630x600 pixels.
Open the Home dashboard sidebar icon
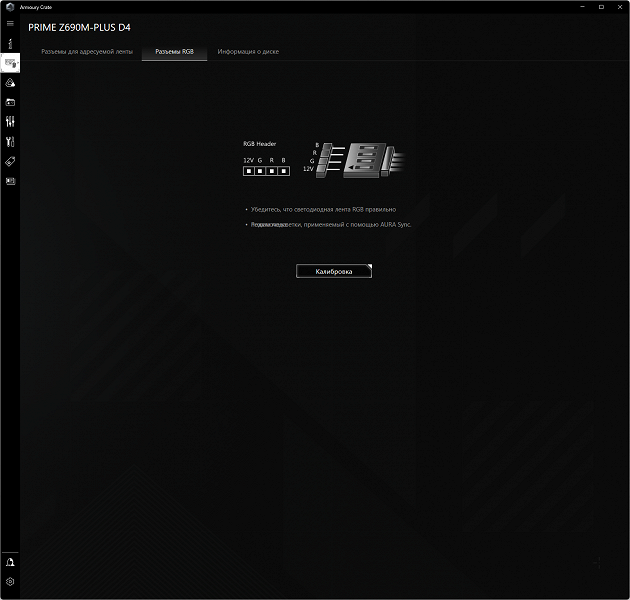point(10,43)
